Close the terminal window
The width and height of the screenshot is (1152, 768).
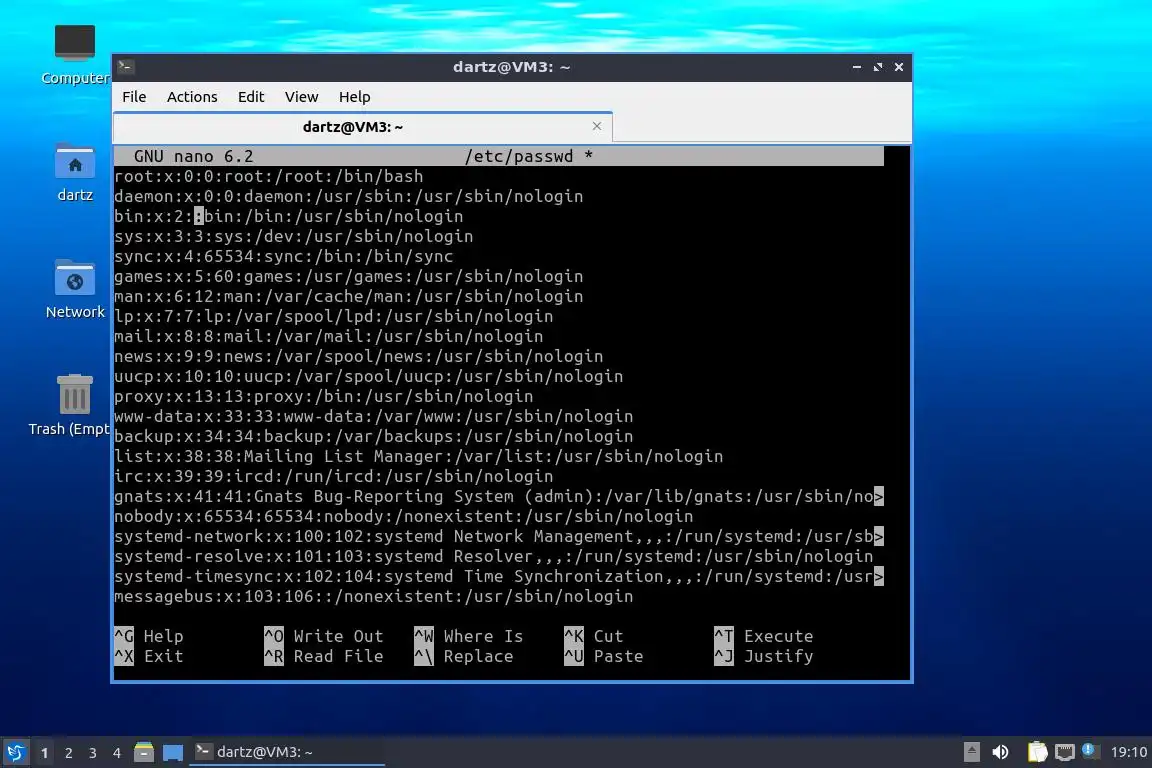pos(899,67)
